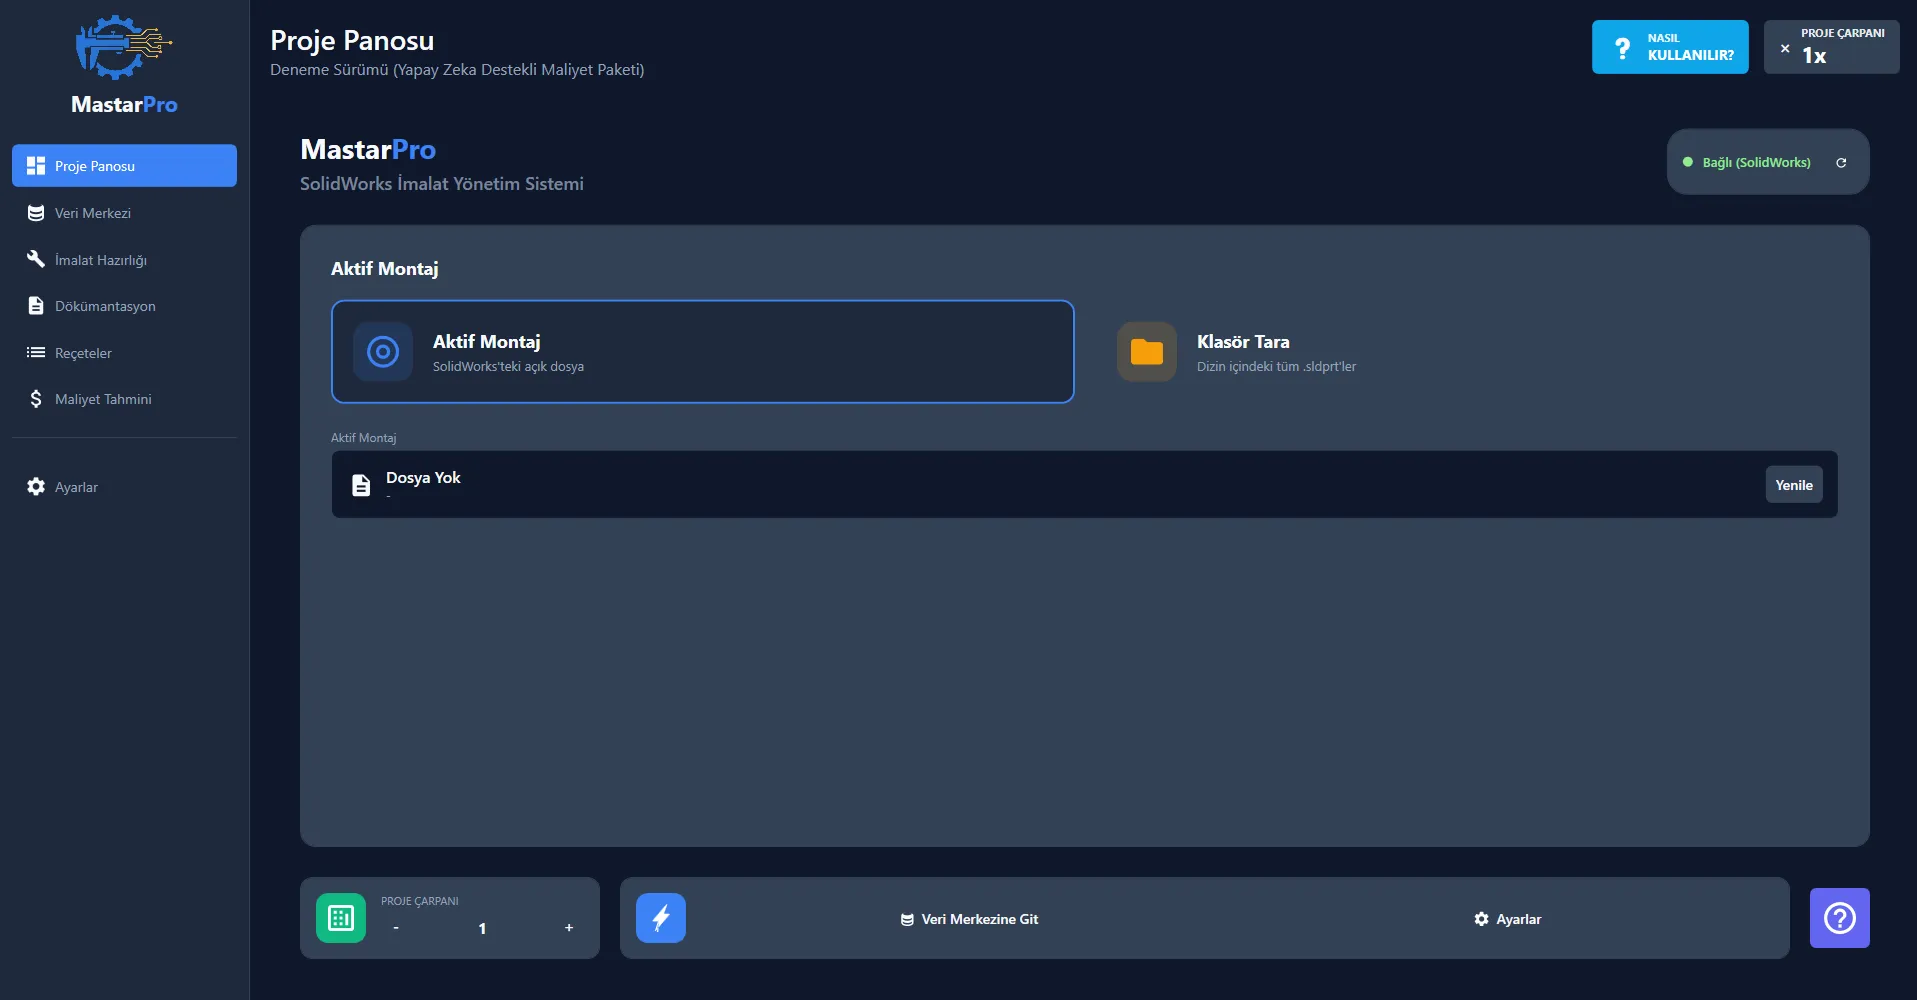Go to İmalat Hazırlığı sidebar item

pyautogui.click(x=100, y=260)
